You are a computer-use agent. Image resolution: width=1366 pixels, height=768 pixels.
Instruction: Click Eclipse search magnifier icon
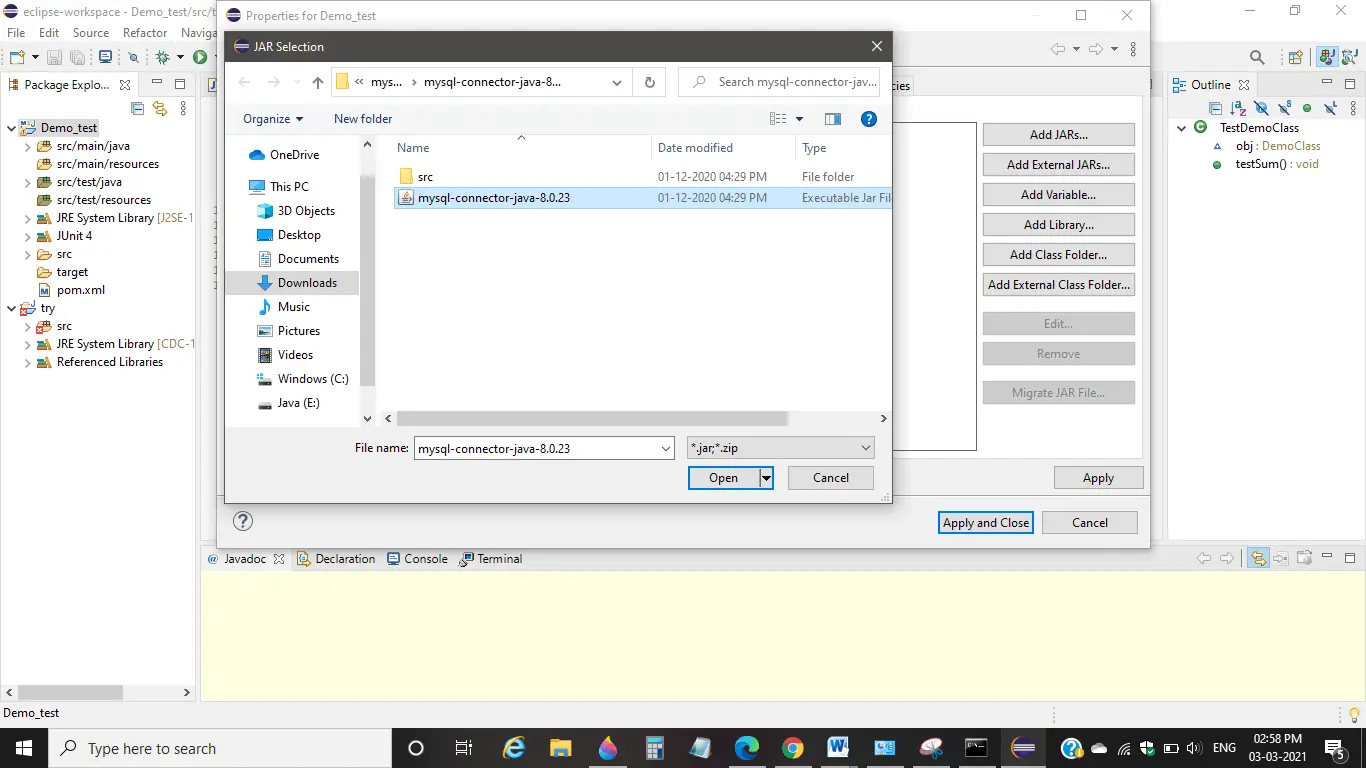[x=1257, y=58]
